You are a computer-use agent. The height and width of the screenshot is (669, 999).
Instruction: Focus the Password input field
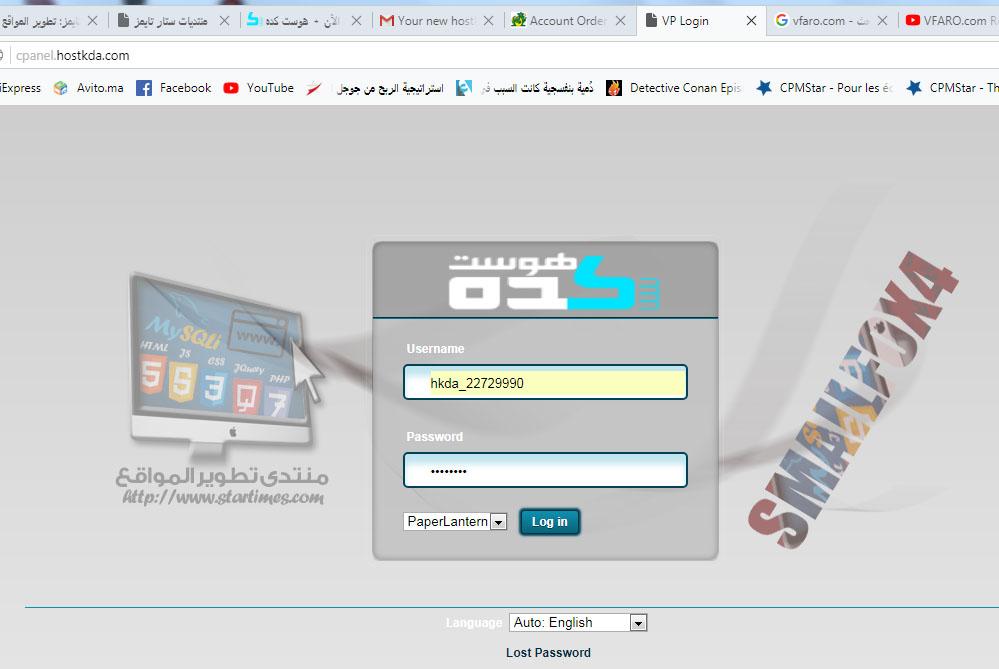click(x=545, y=470)
